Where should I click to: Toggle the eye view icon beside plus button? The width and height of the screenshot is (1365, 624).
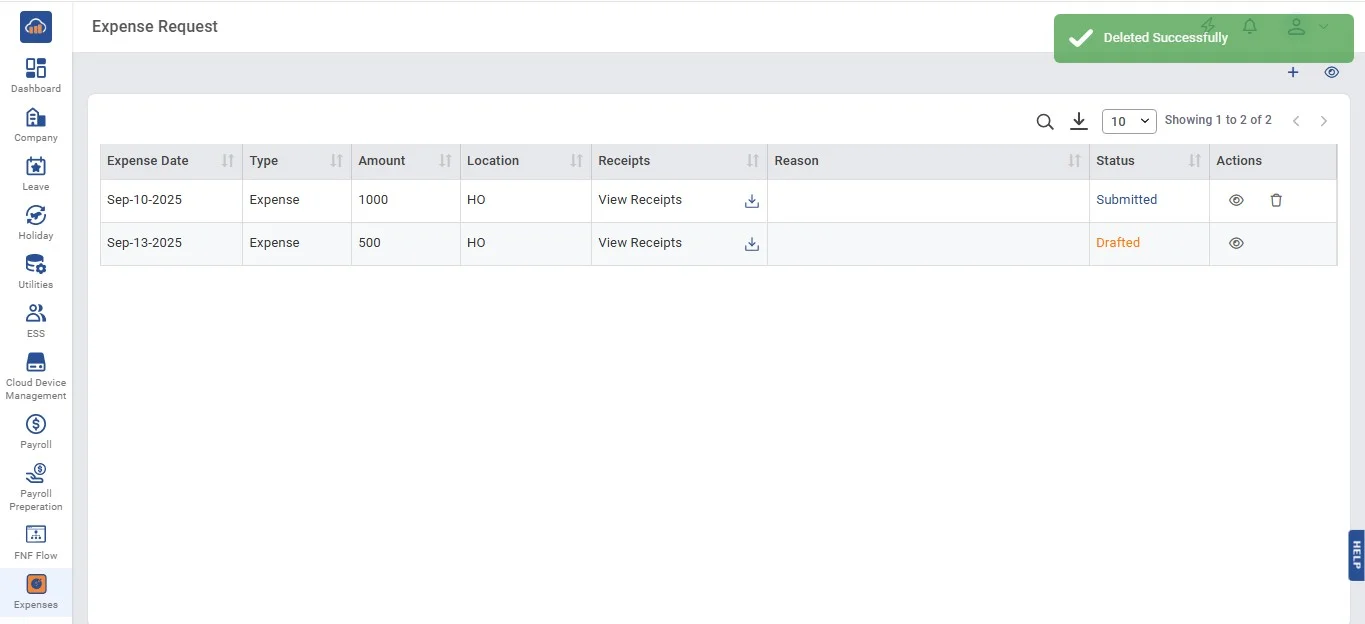1331,72
